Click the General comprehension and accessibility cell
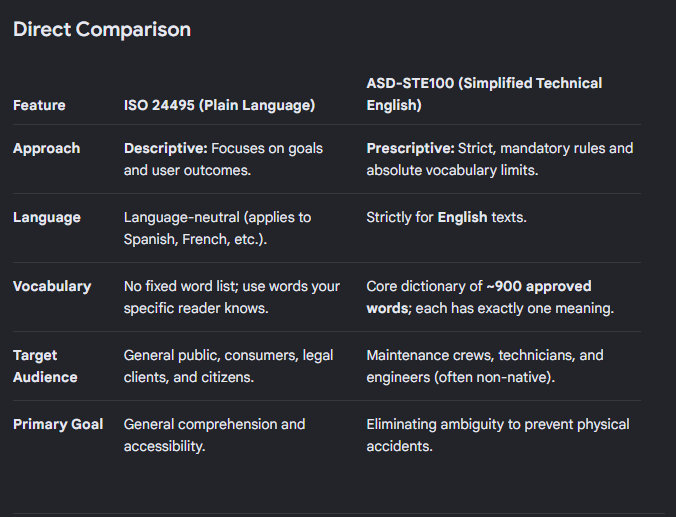 pos(214,435)
